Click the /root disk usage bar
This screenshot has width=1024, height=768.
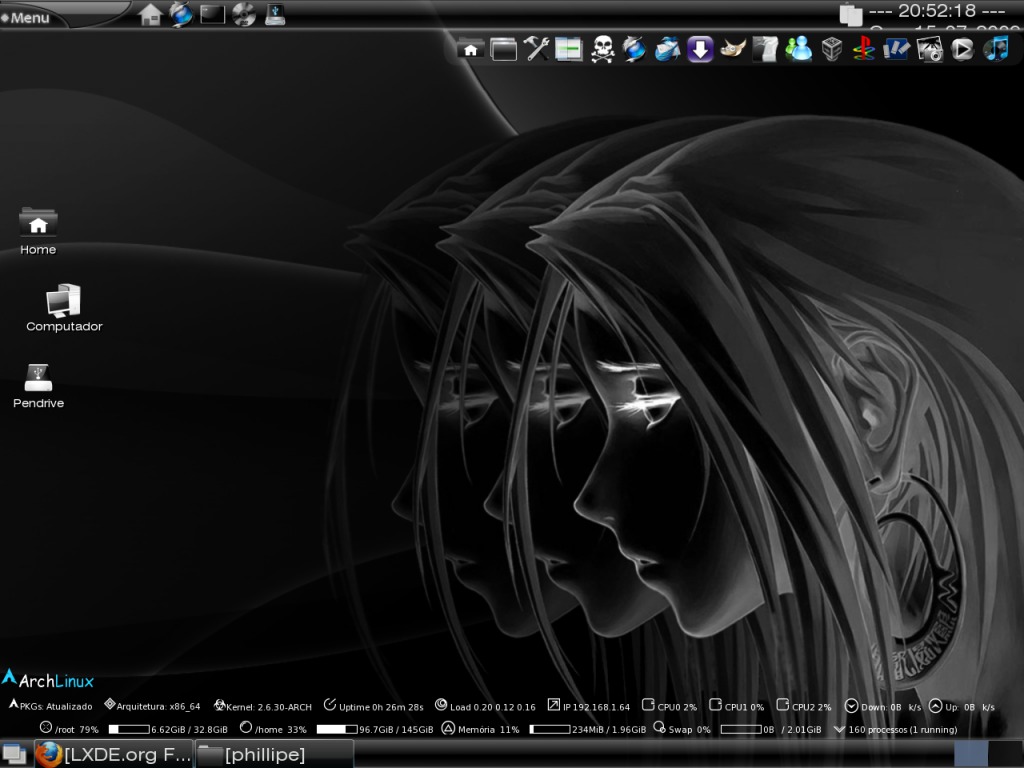129,729
